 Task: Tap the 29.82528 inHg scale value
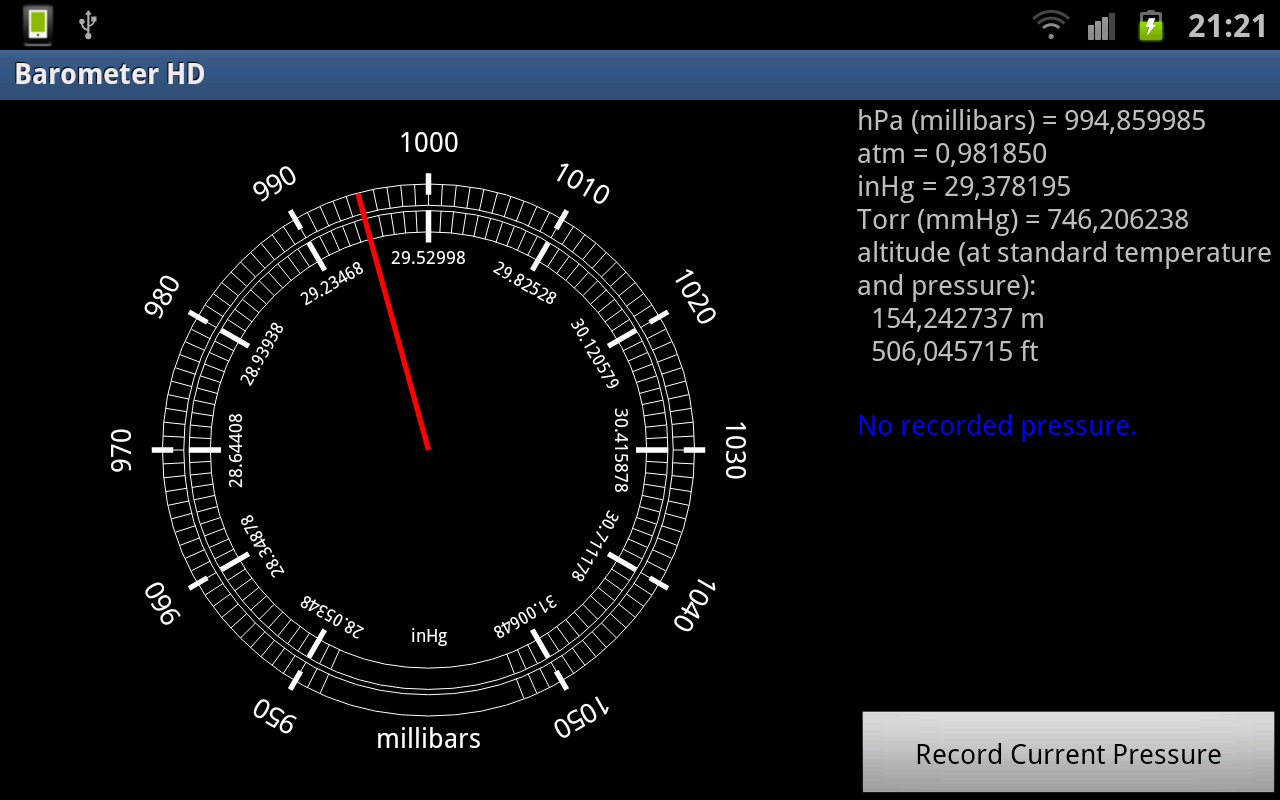point(525,283)
